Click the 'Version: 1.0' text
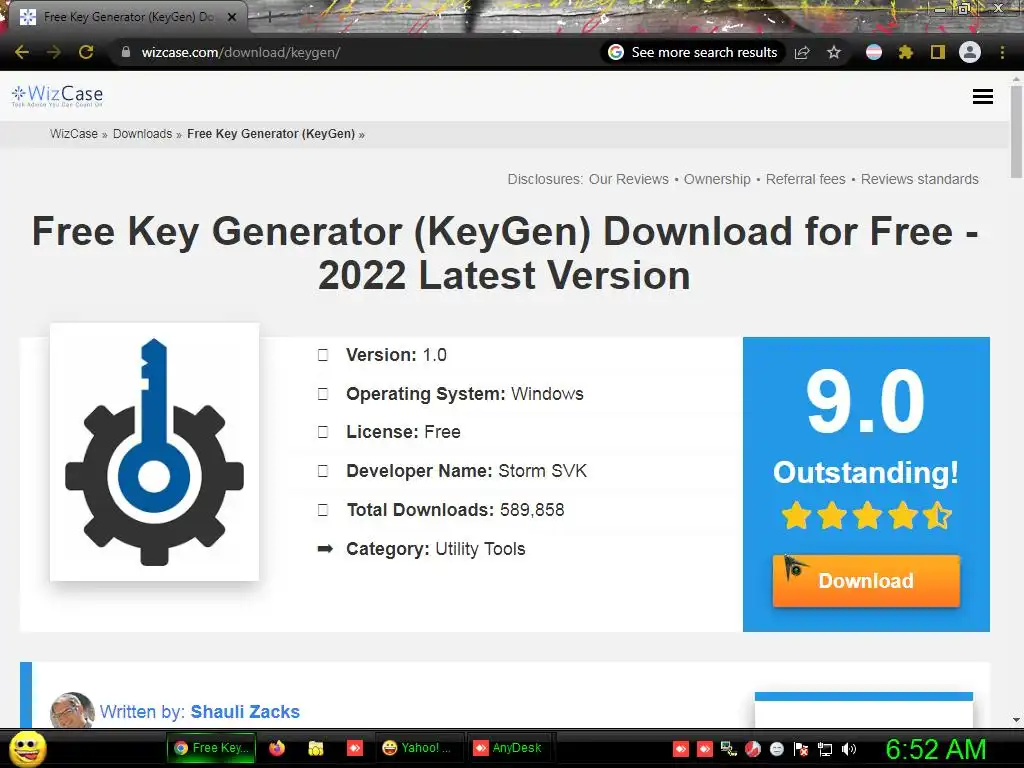The width and height of the screenshot is (1024, 768). [396, 355]
